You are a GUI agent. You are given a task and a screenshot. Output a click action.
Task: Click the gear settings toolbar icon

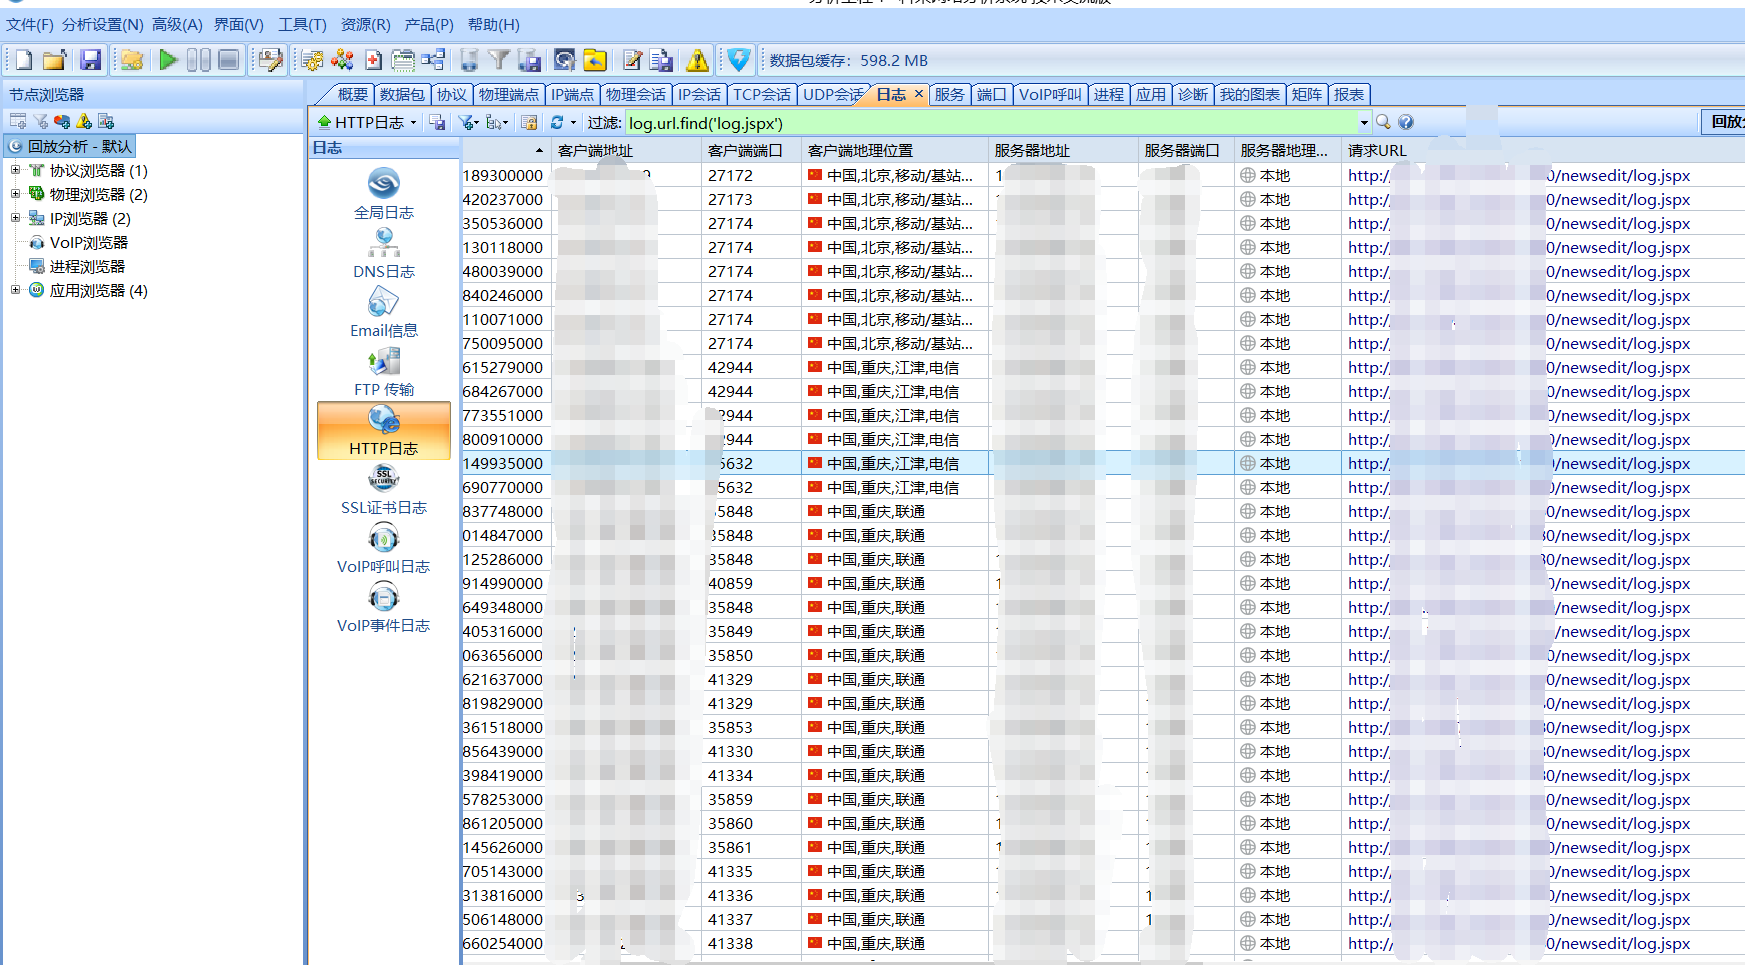(x=312, y=60)
